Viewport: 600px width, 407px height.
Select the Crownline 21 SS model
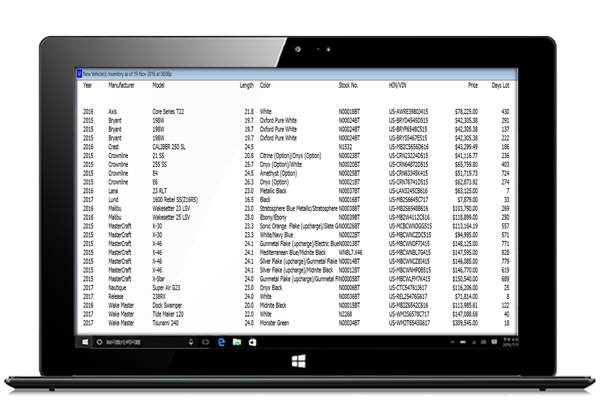pyautogui.click(x=158, y=156)
